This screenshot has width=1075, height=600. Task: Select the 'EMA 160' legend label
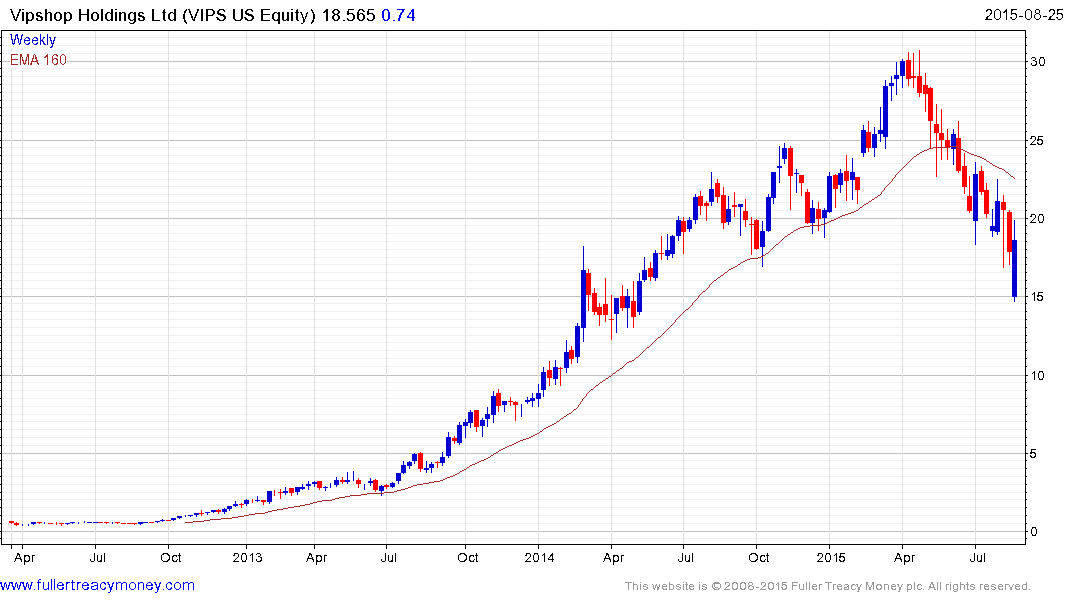[x=38, y=60]
